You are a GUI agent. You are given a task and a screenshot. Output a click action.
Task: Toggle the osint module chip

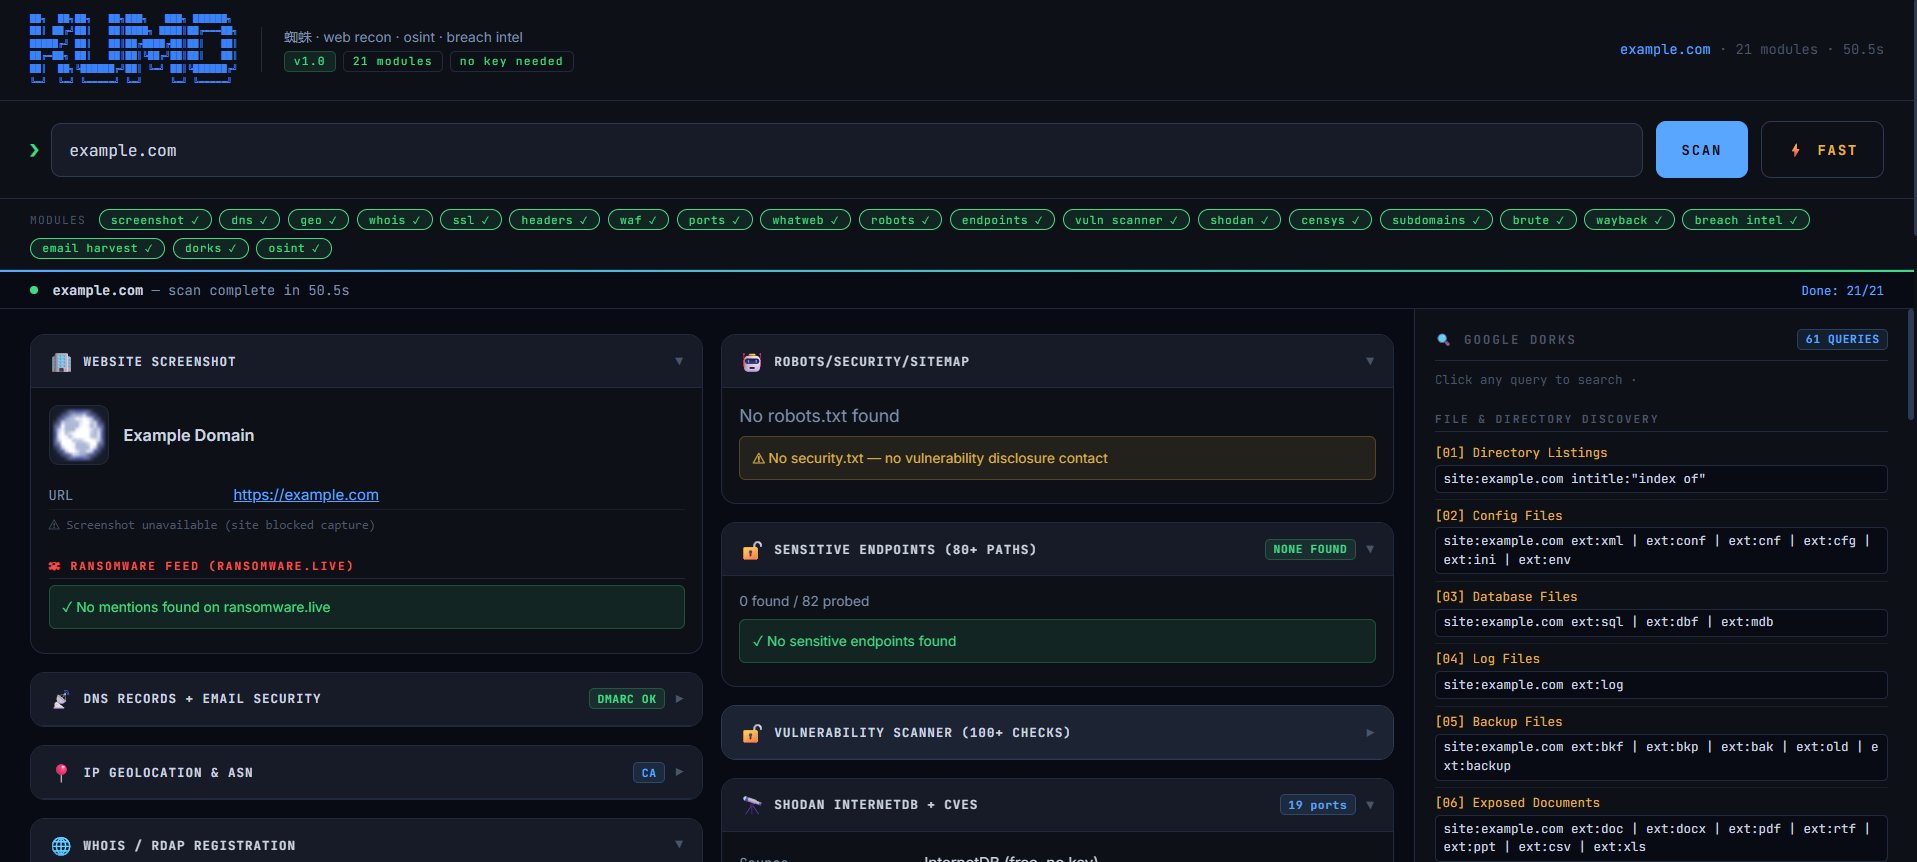[293, 248]
